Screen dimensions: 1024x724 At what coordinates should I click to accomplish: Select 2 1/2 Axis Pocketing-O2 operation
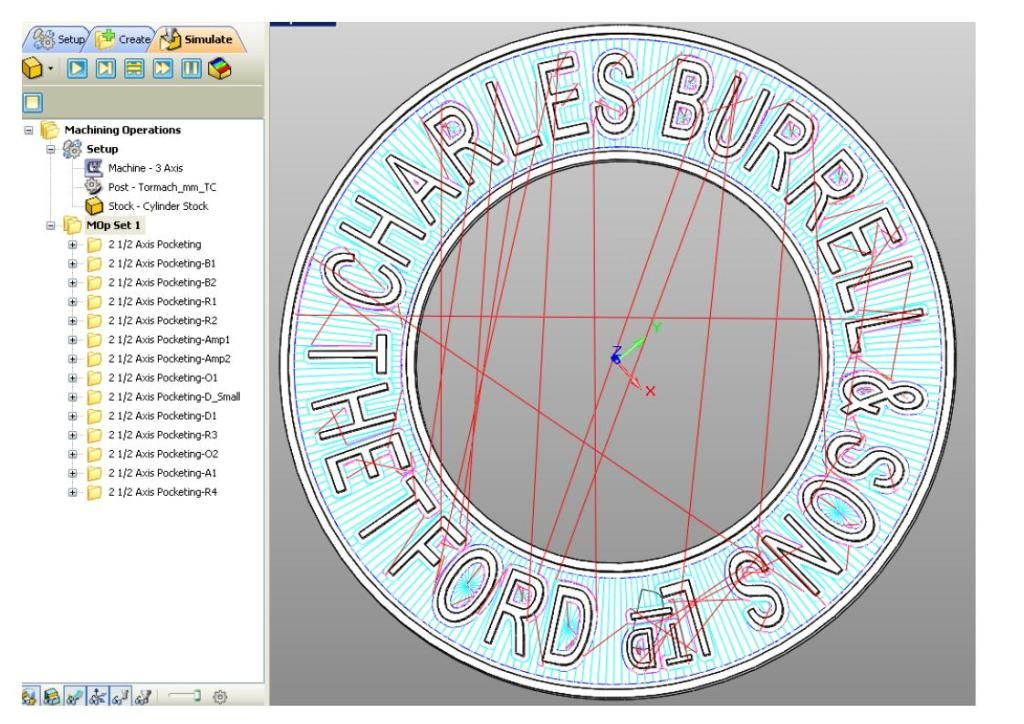coord(163,453)
